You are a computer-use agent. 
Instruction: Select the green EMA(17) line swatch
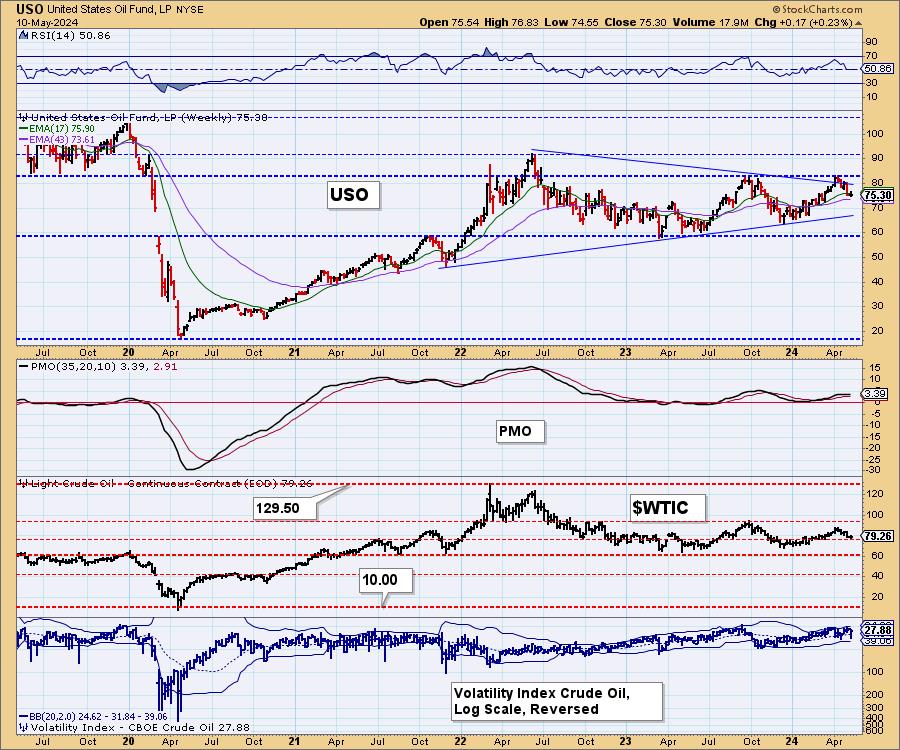pyautogui.click(x=24, y=129)
